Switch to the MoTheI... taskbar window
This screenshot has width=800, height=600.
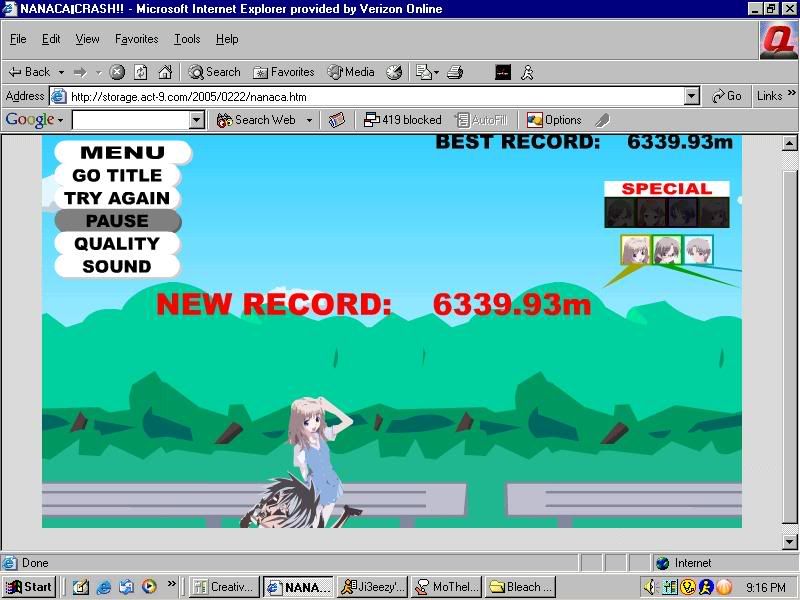click(x=446, y=587)
